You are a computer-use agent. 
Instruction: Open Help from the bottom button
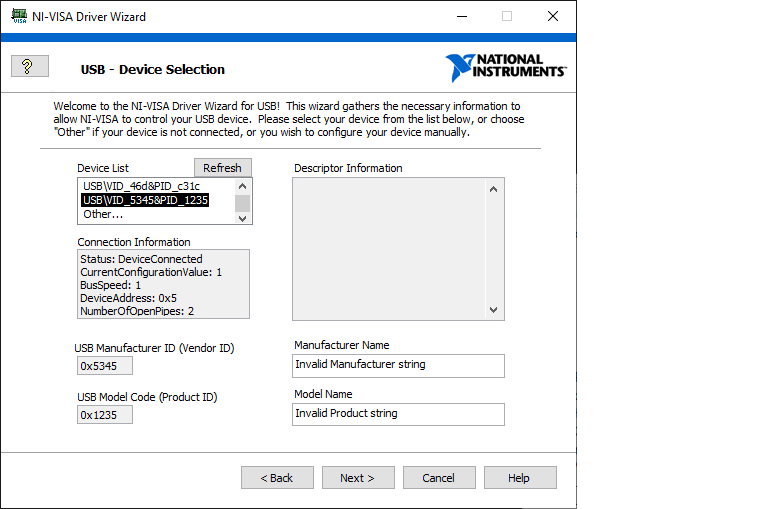[520, 478]
